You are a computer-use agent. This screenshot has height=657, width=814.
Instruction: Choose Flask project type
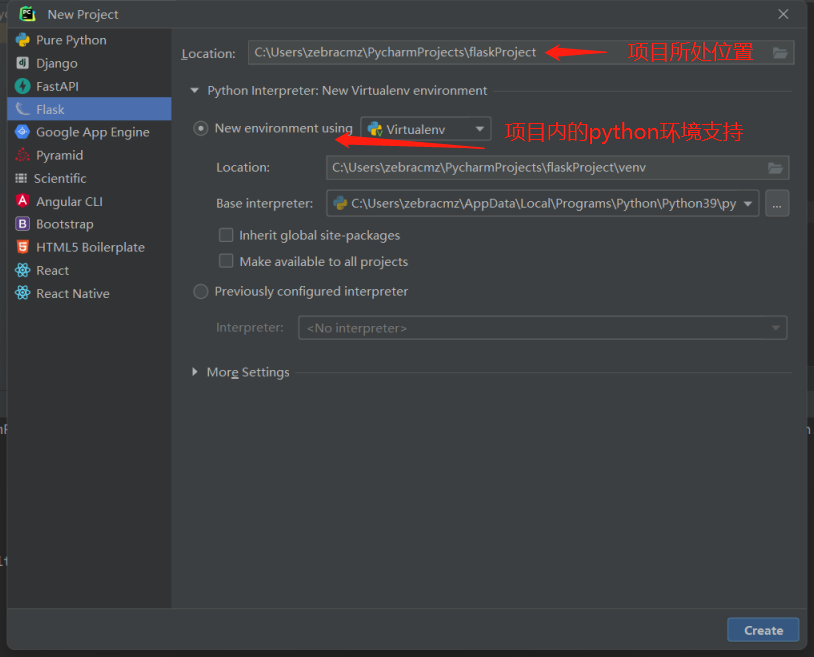point(89,109)
